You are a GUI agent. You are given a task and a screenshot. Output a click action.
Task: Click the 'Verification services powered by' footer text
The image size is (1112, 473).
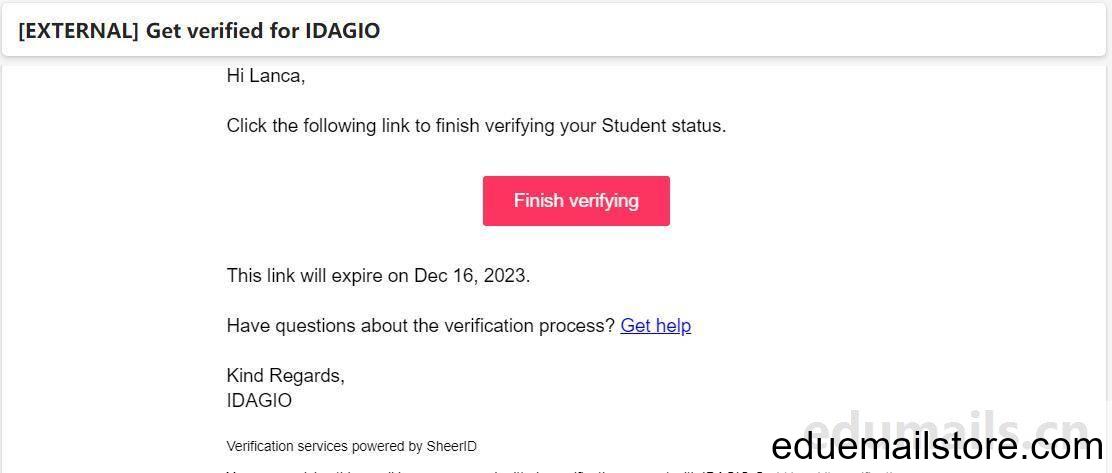pyautogui.click(x=325, y=446)
